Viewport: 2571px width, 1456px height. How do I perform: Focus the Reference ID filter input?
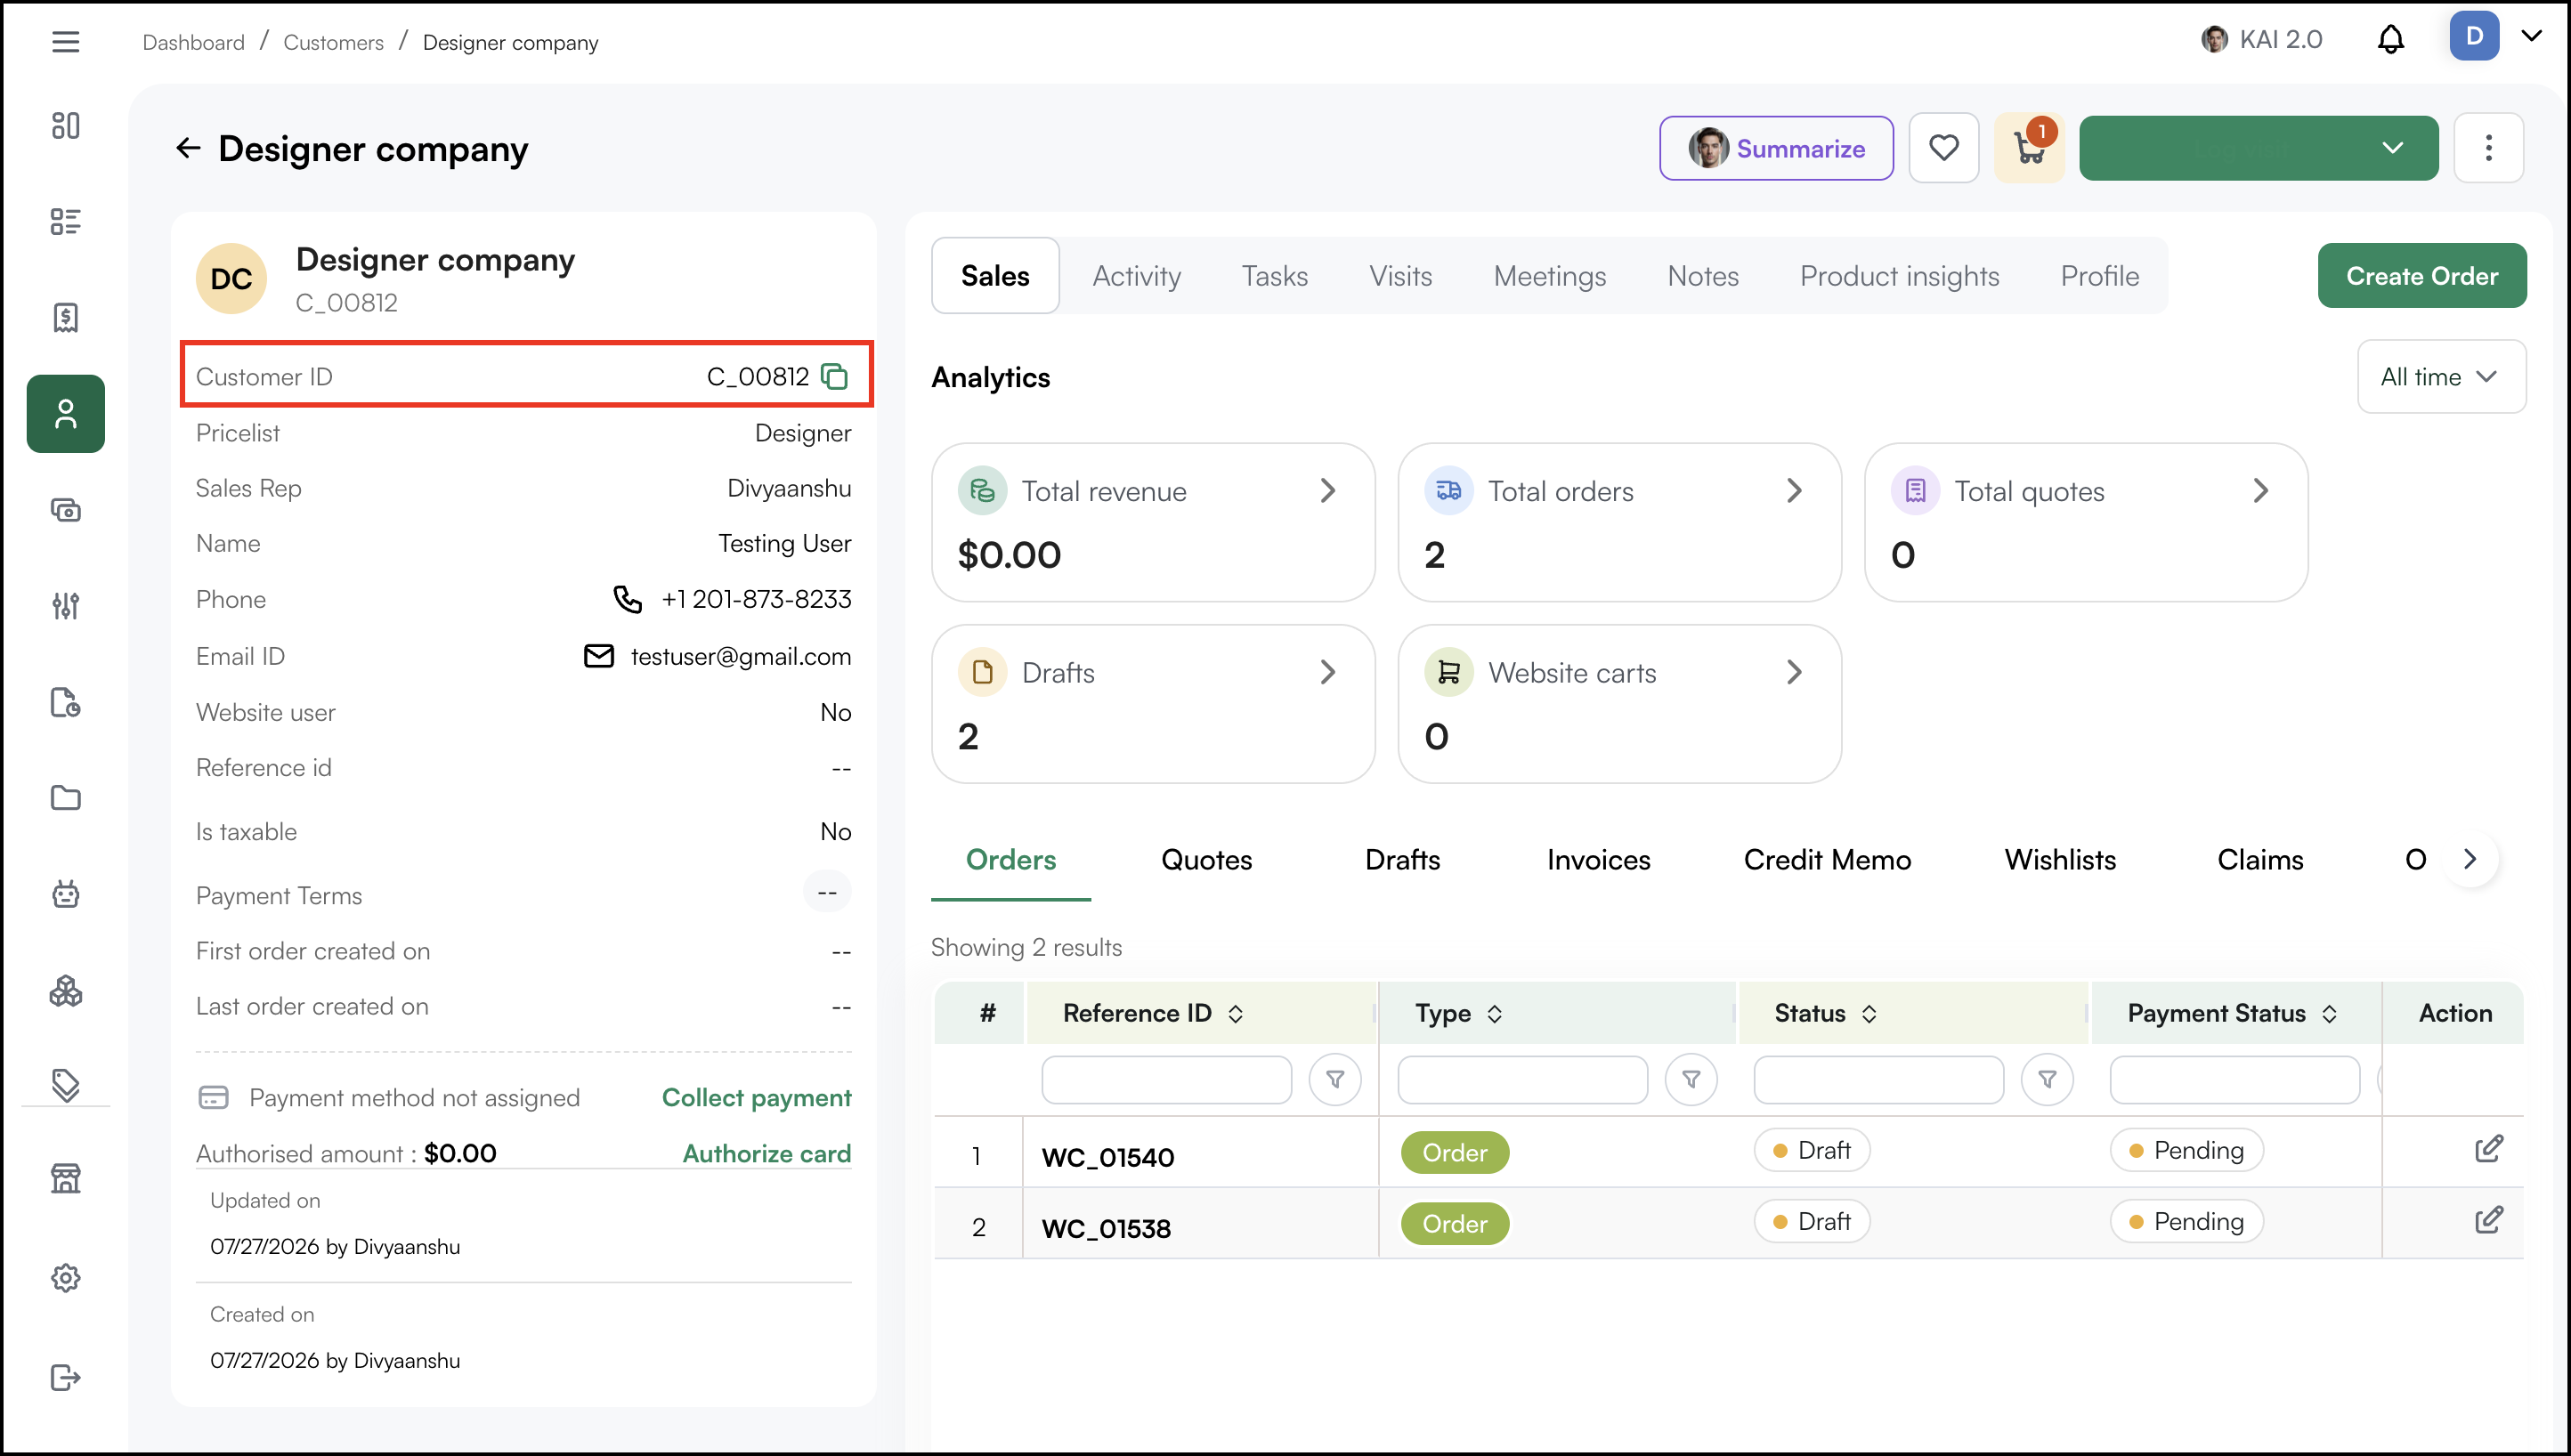1166,1080
